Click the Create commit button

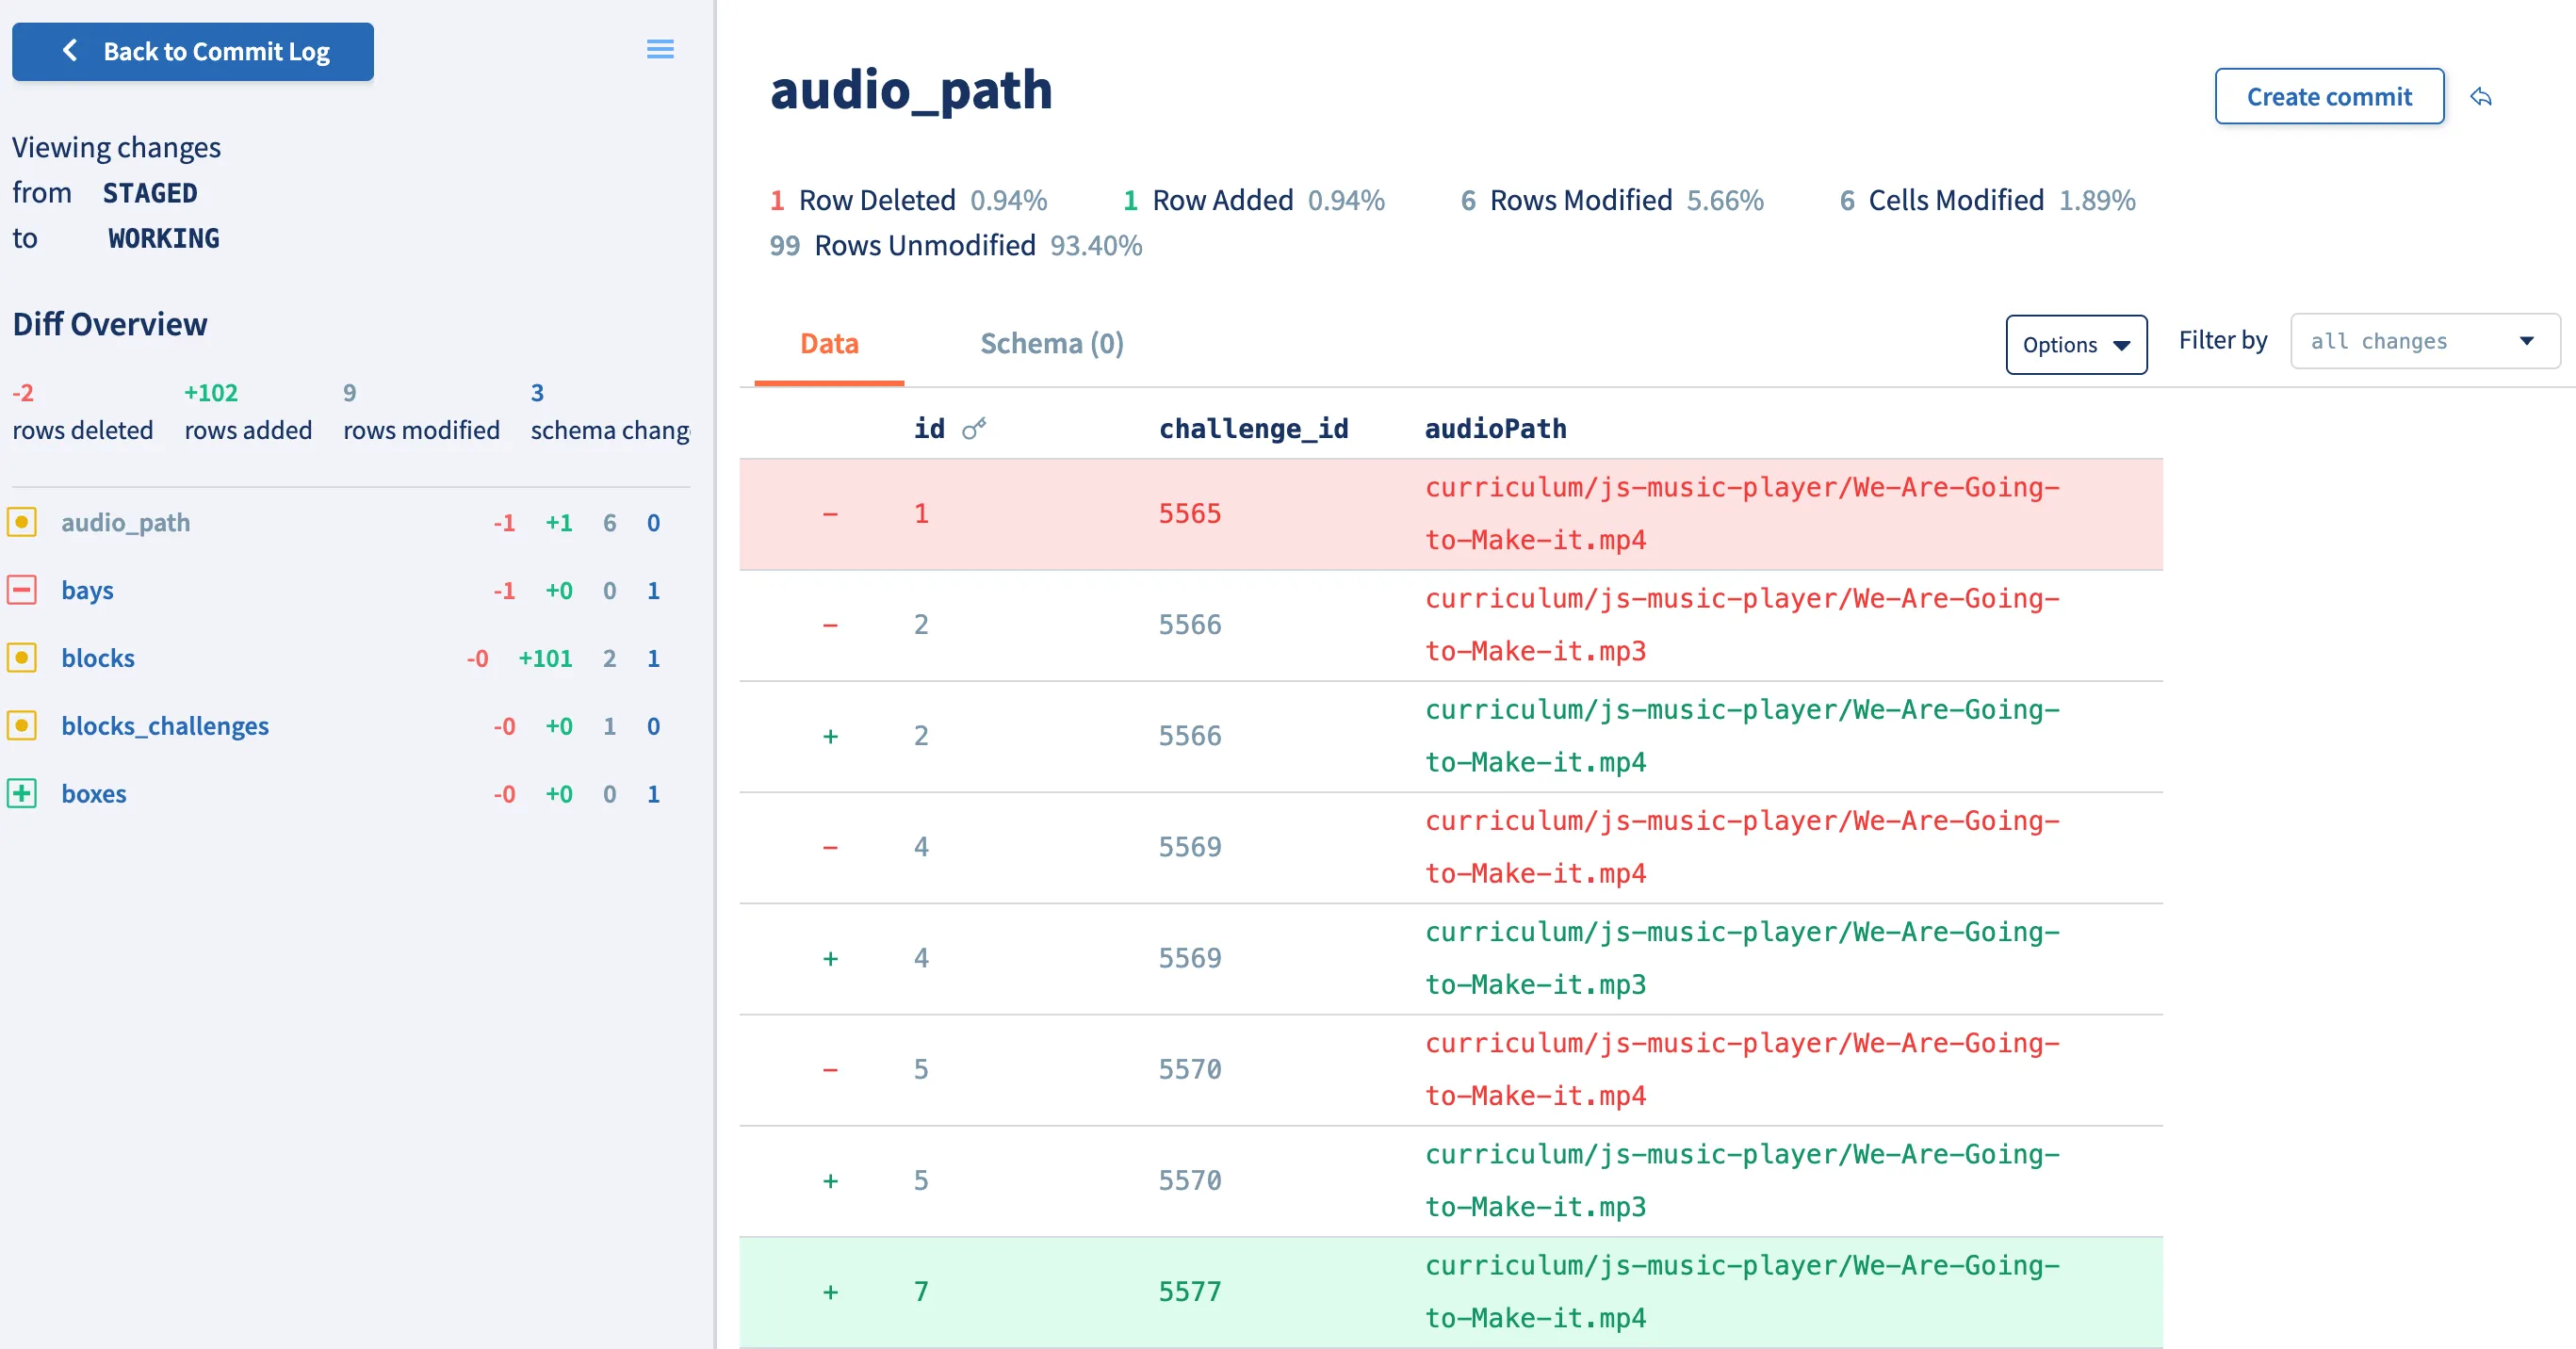click(x=2328, y=97)
